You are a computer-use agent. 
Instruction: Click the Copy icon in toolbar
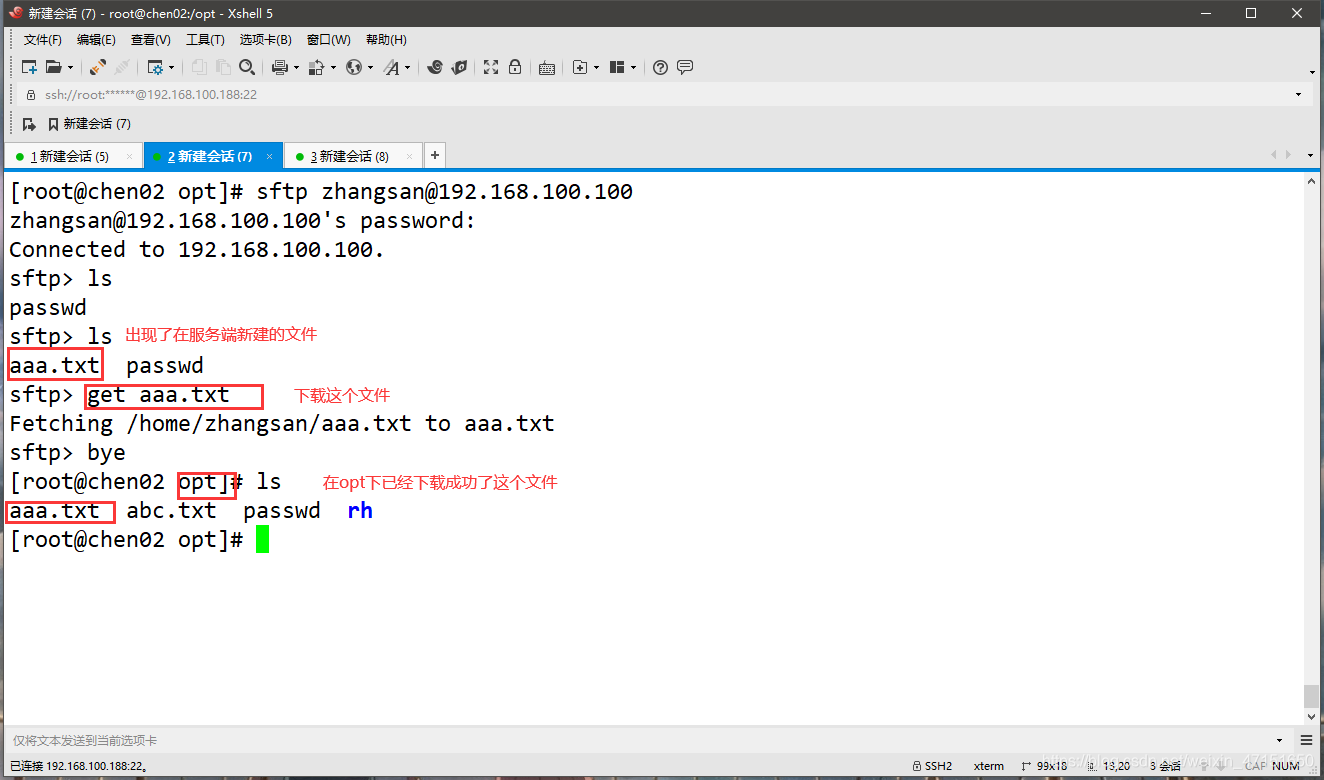pyautogui.click(x=199, y=67)
